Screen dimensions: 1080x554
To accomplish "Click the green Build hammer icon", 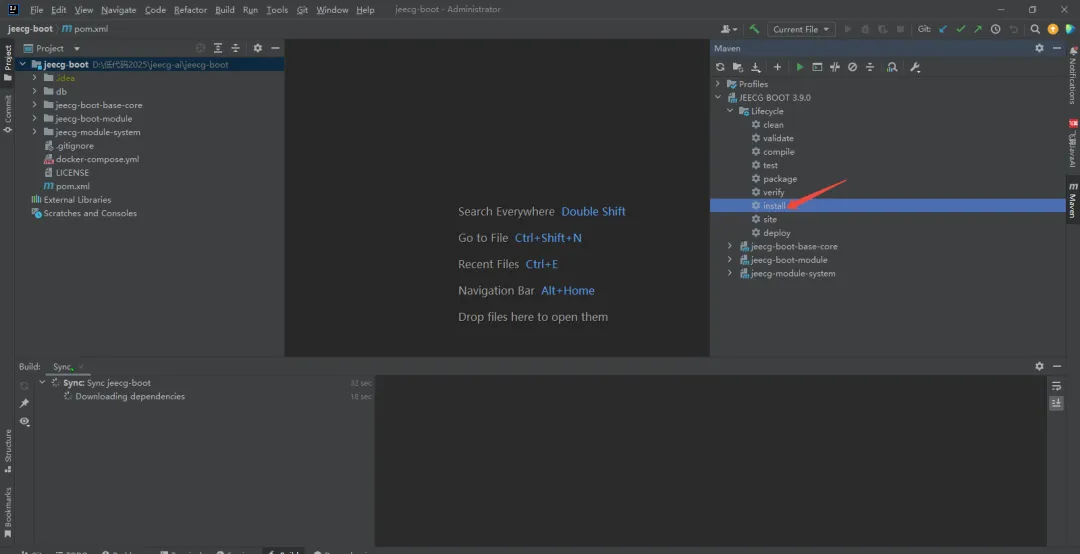I will click(754, 29).
